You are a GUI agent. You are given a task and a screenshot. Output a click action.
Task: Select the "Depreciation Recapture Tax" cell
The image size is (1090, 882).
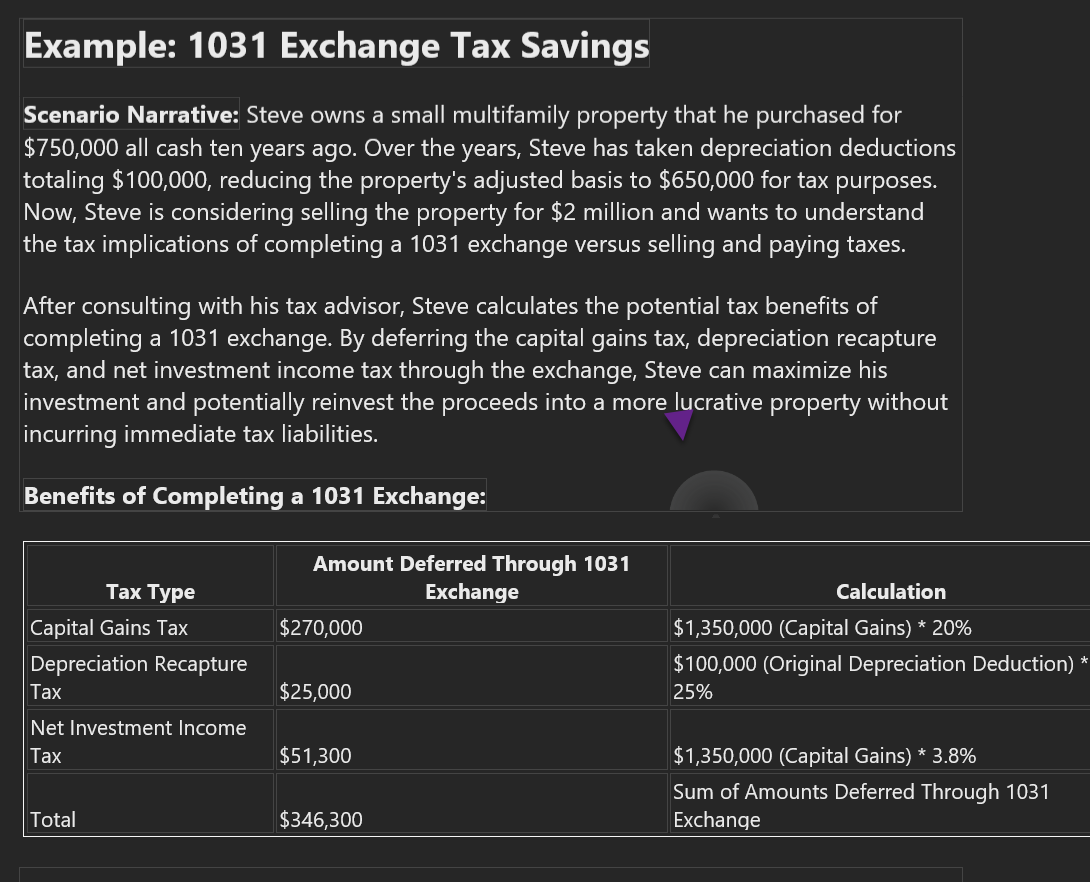(138, 677)
